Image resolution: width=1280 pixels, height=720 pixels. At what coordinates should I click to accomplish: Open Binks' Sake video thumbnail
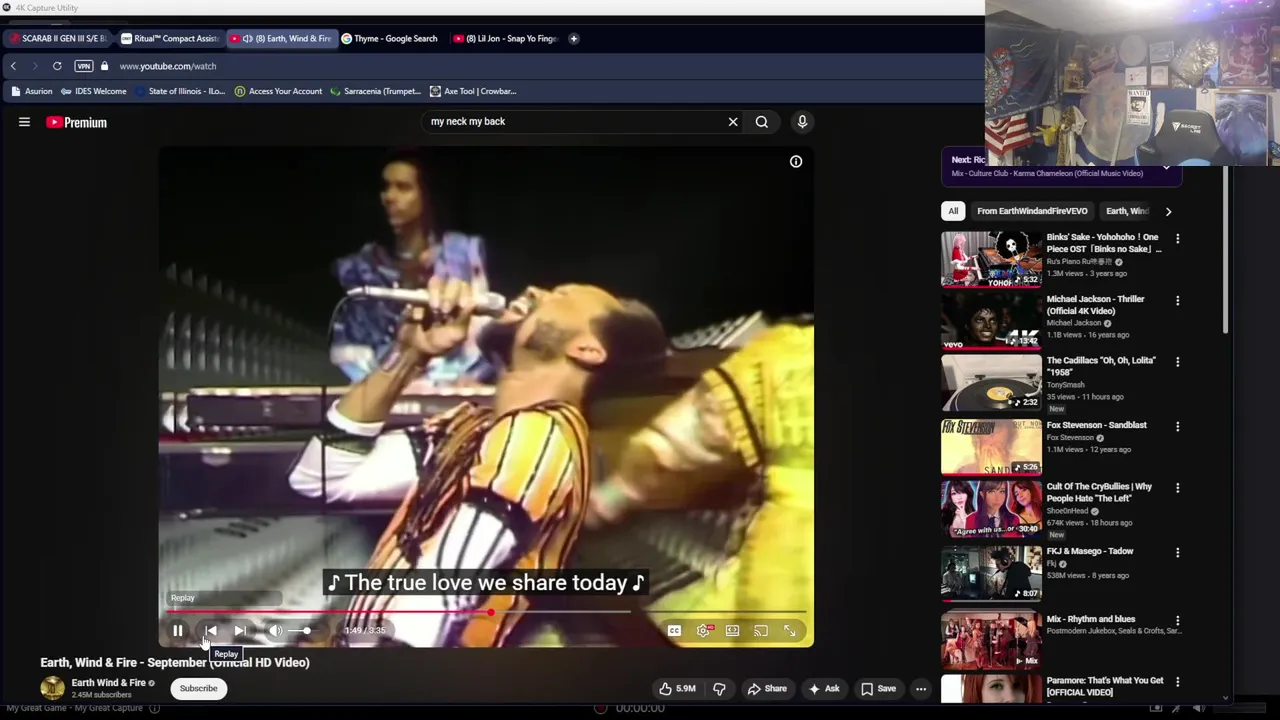coord(991,259)
